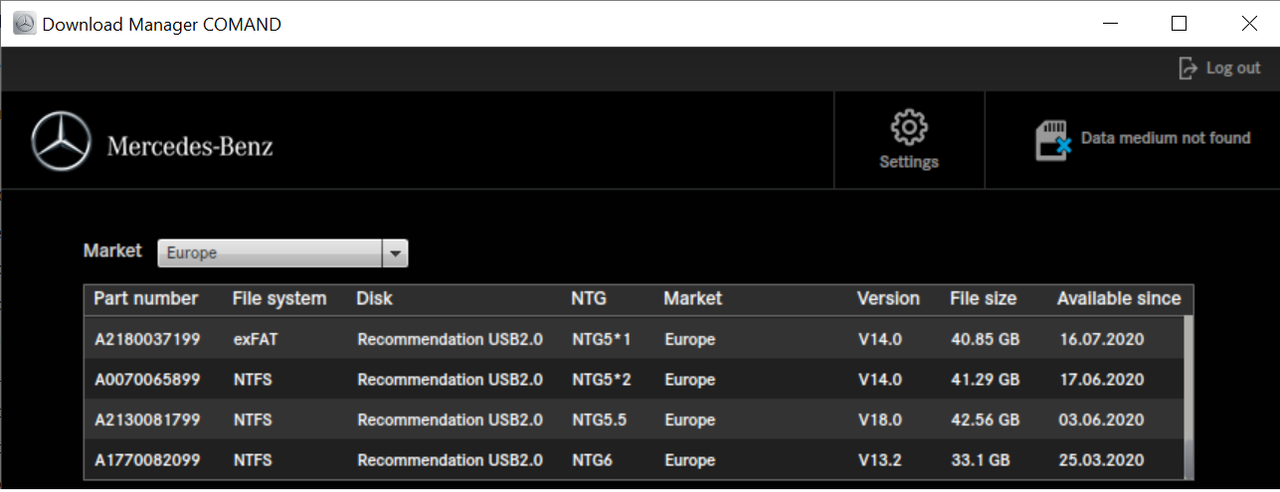Select part number A2180037199
The height and width of the screenshot is (492, 1280).
pos(147,339)
